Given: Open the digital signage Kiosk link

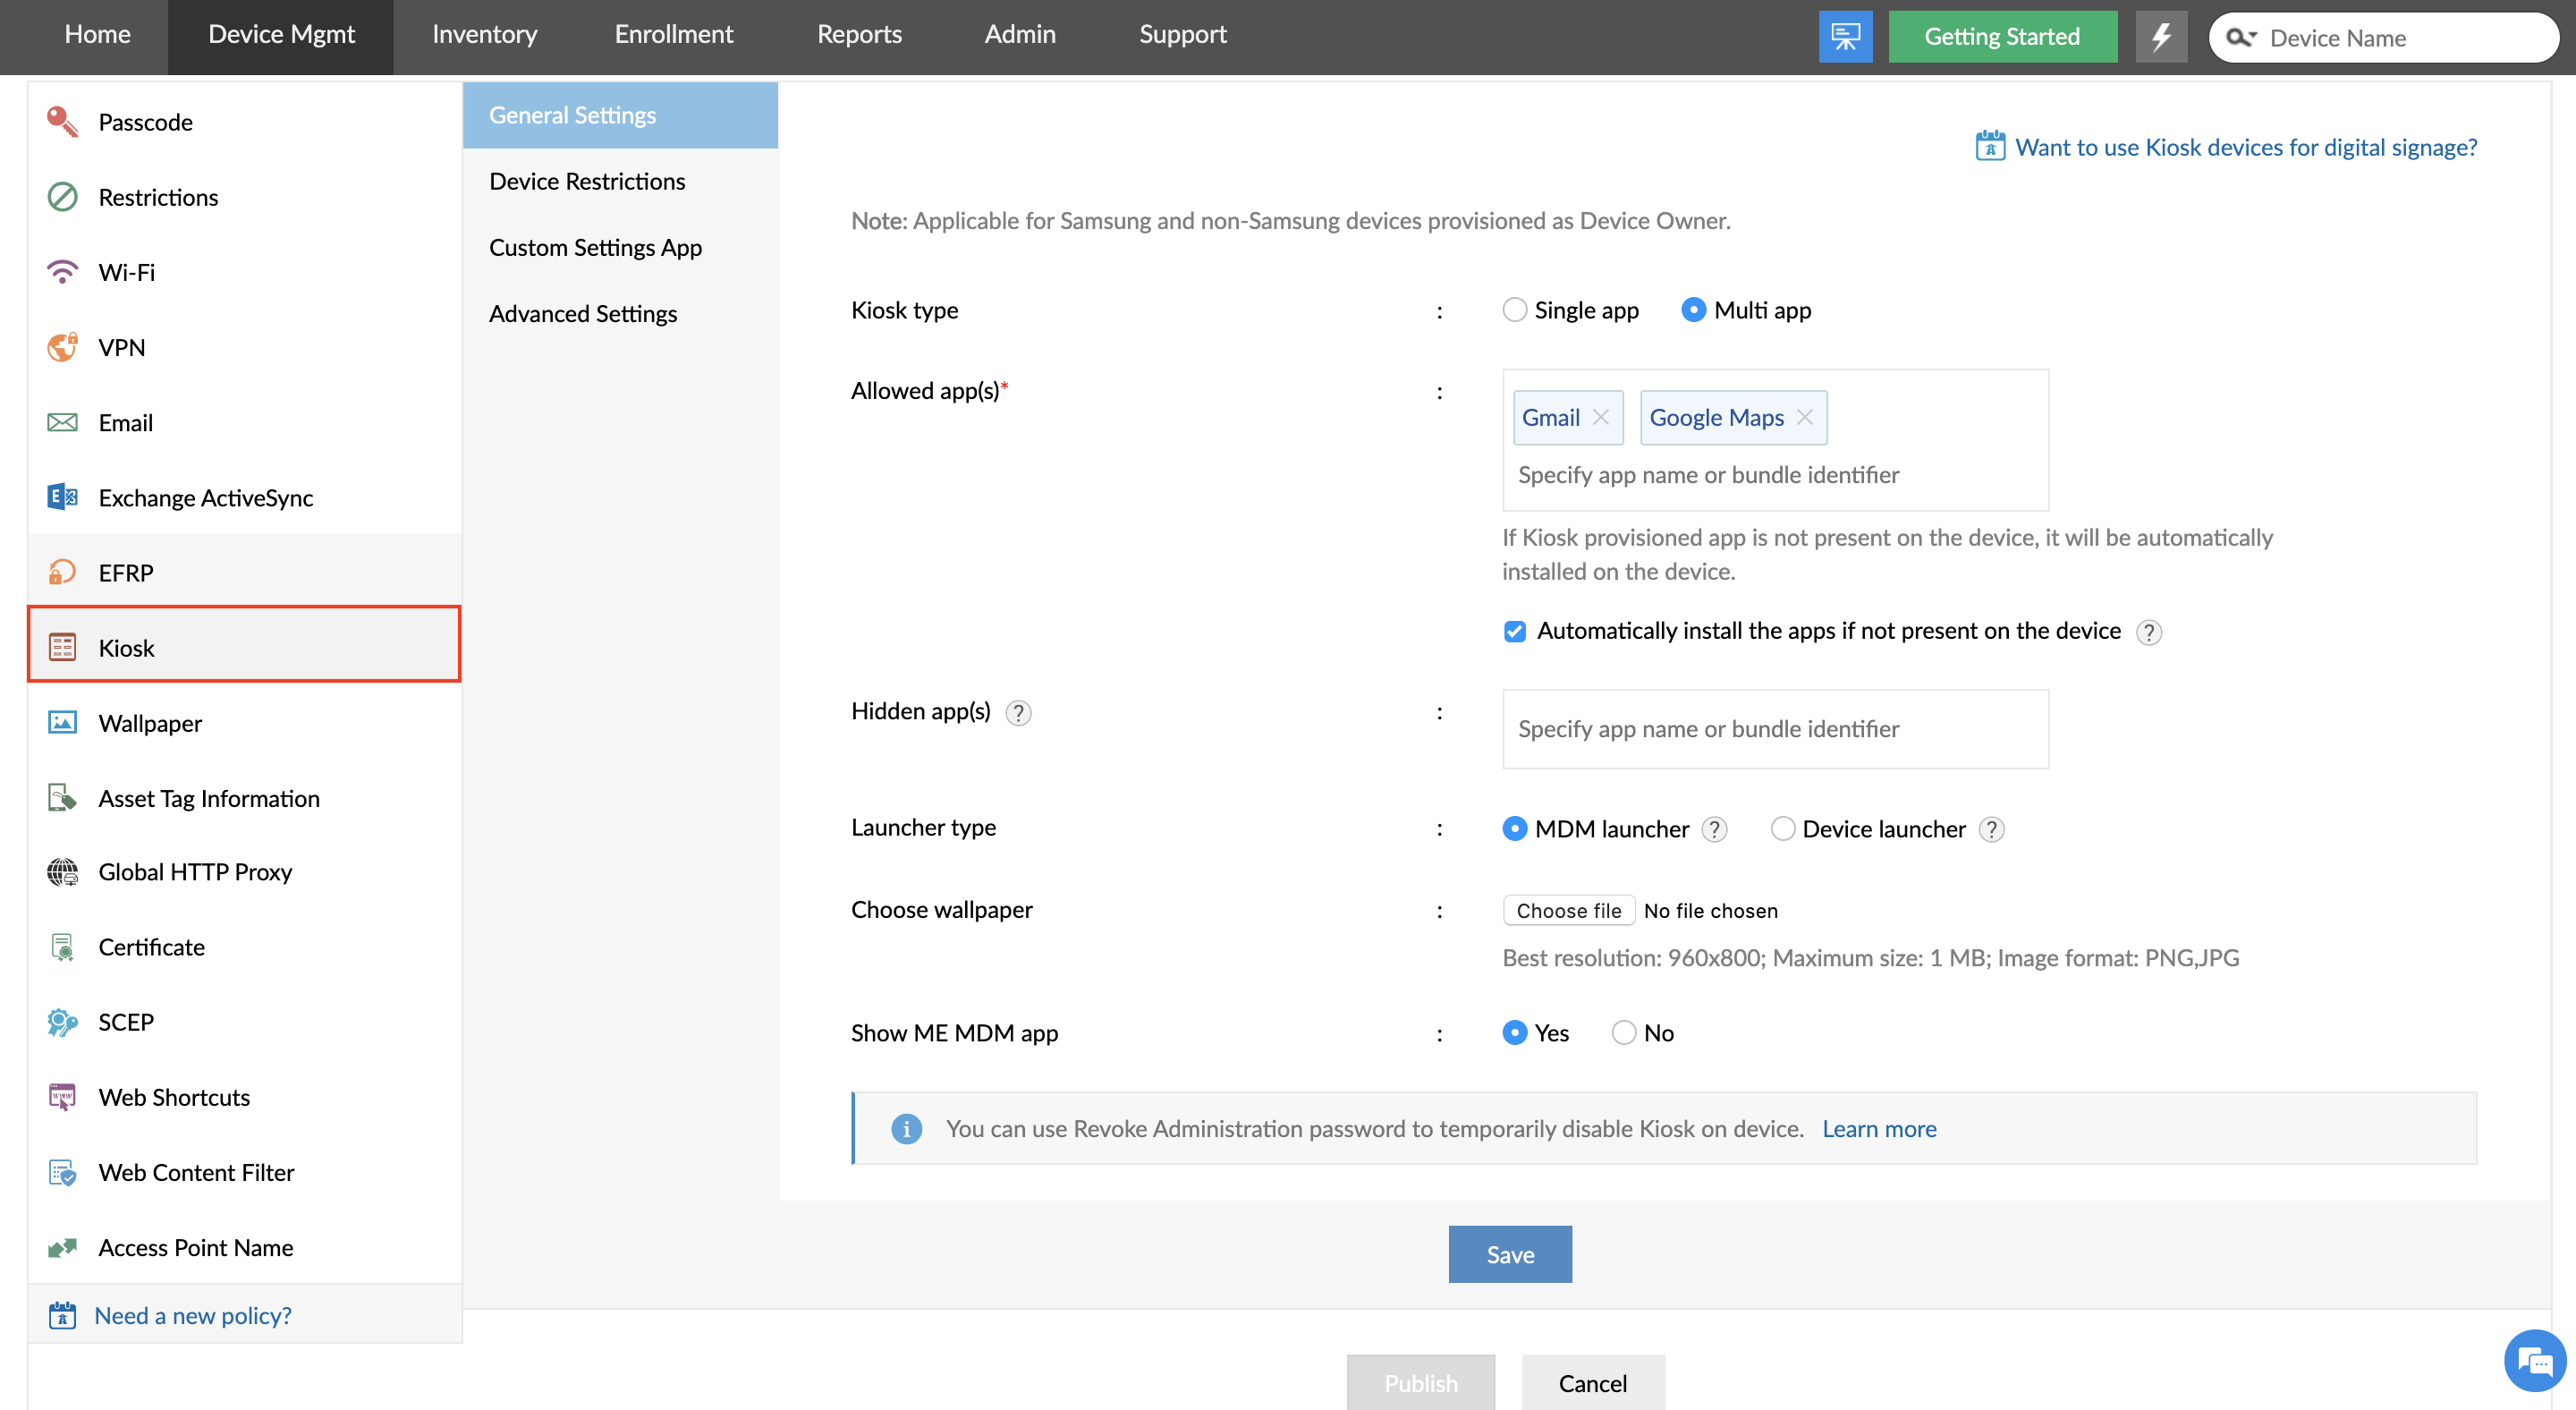Looking at the screenshot, I should pos(2245,147).
